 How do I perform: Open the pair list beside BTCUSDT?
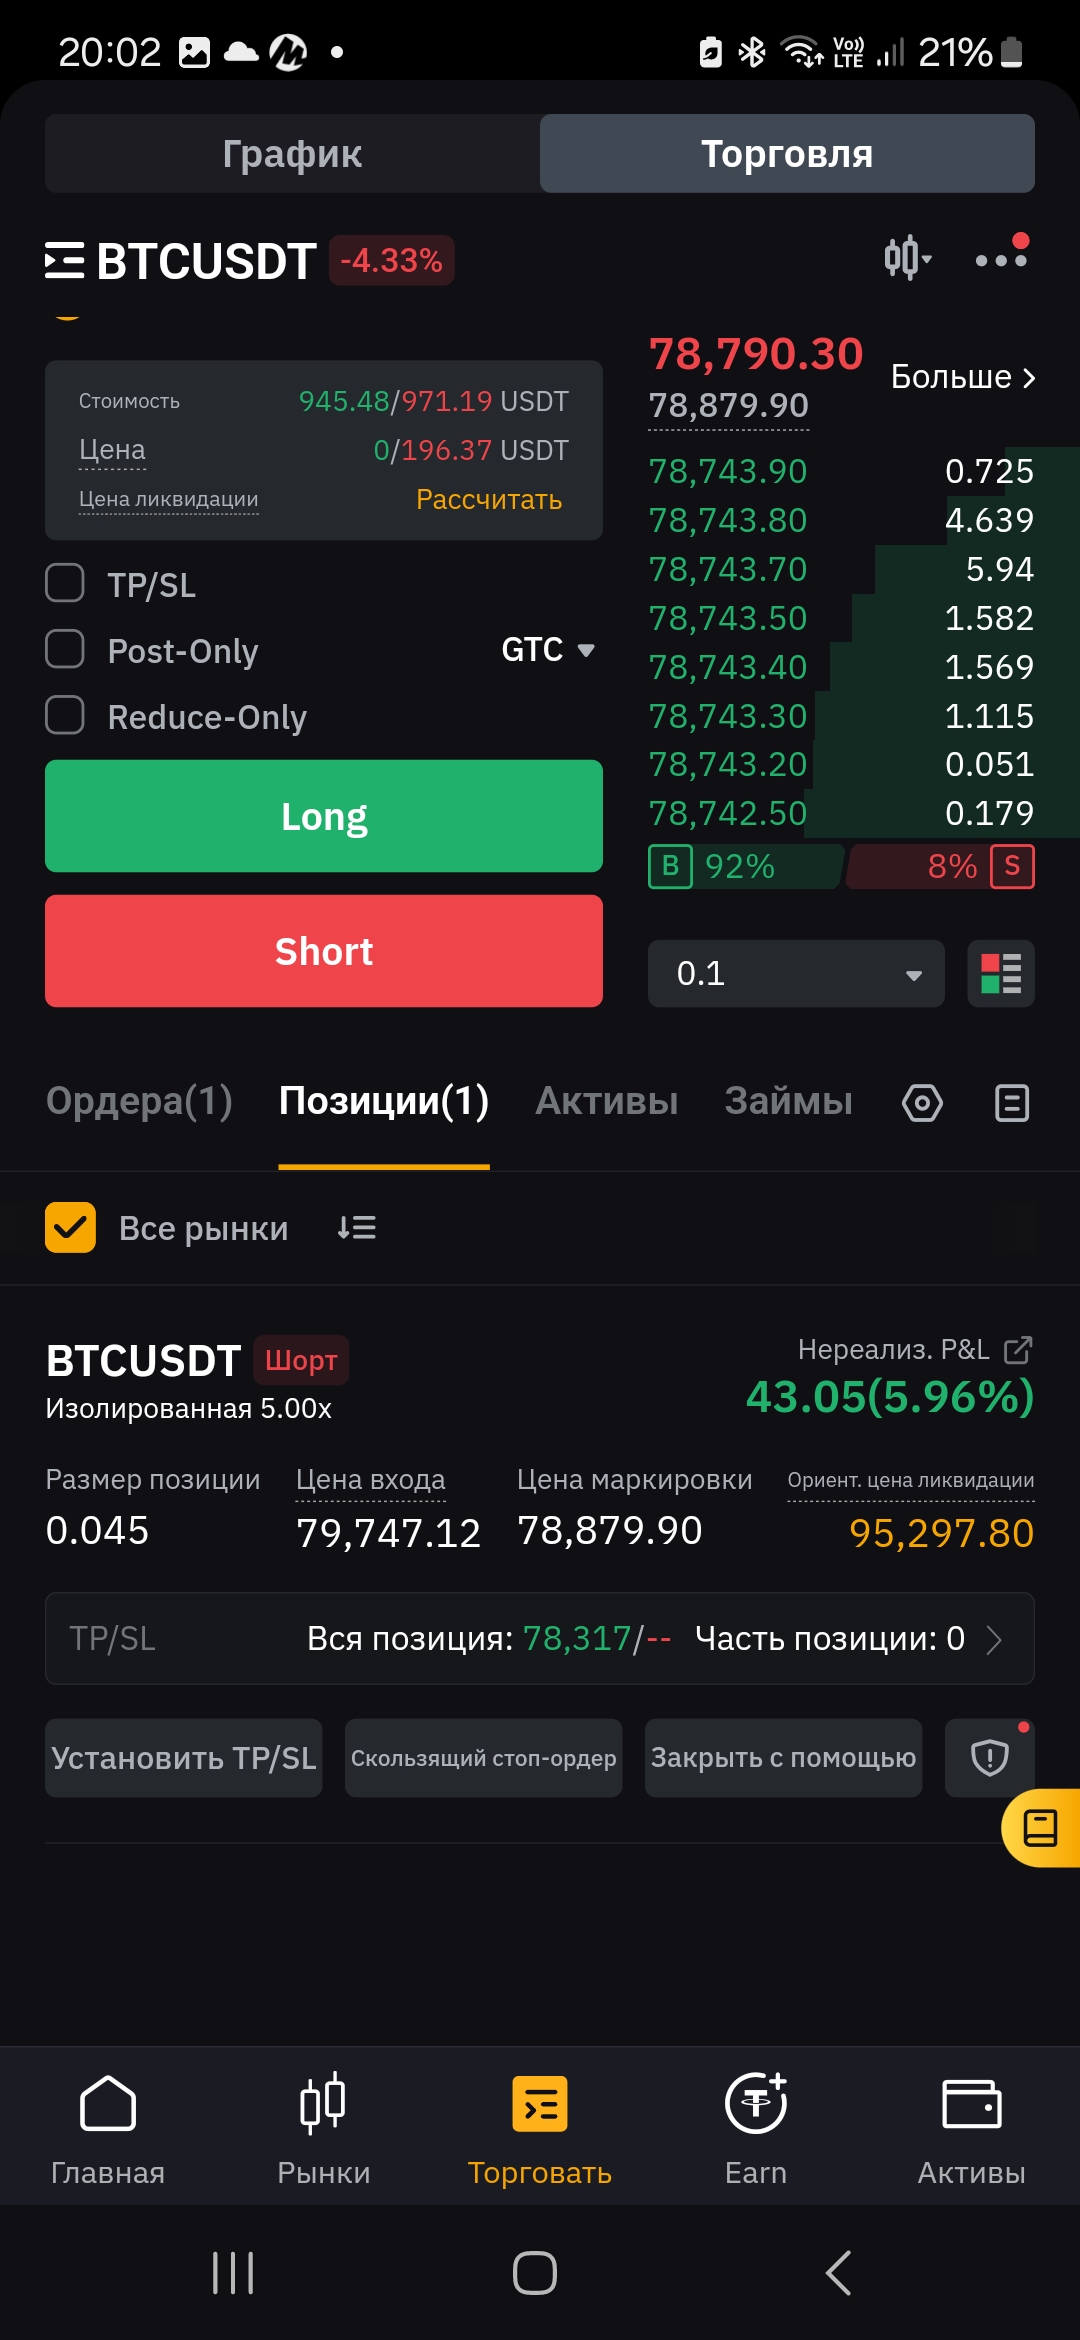point(65,260)
